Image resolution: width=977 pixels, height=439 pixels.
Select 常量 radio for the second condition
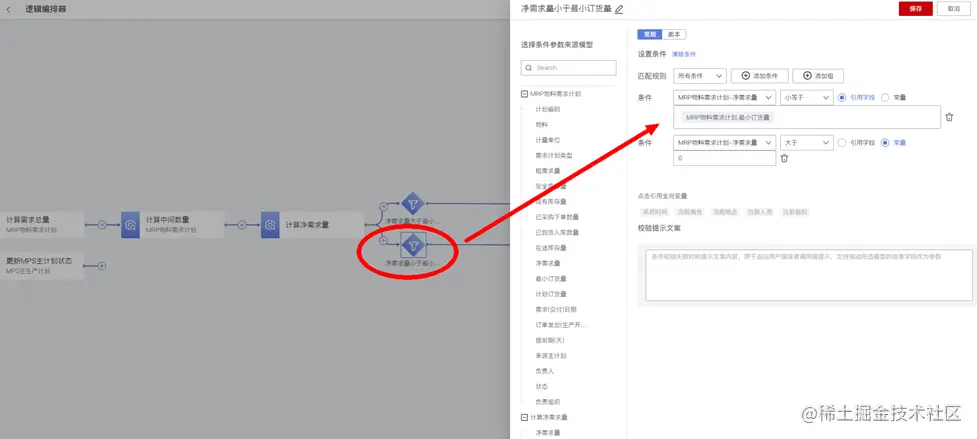(885, 143)
